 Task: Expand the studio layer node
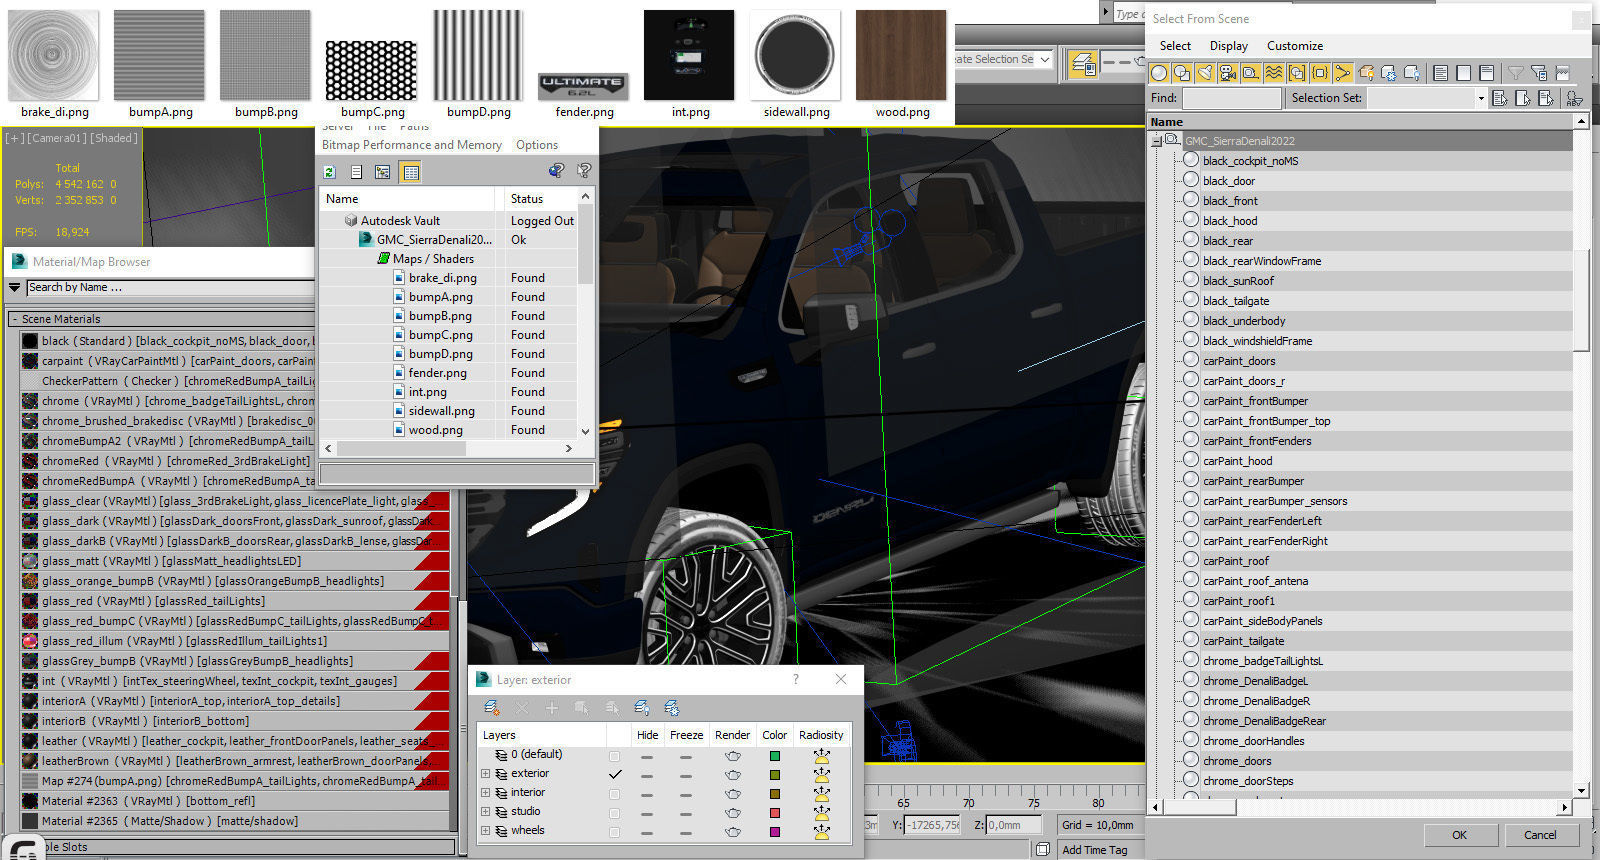click(x=486, y=812)
